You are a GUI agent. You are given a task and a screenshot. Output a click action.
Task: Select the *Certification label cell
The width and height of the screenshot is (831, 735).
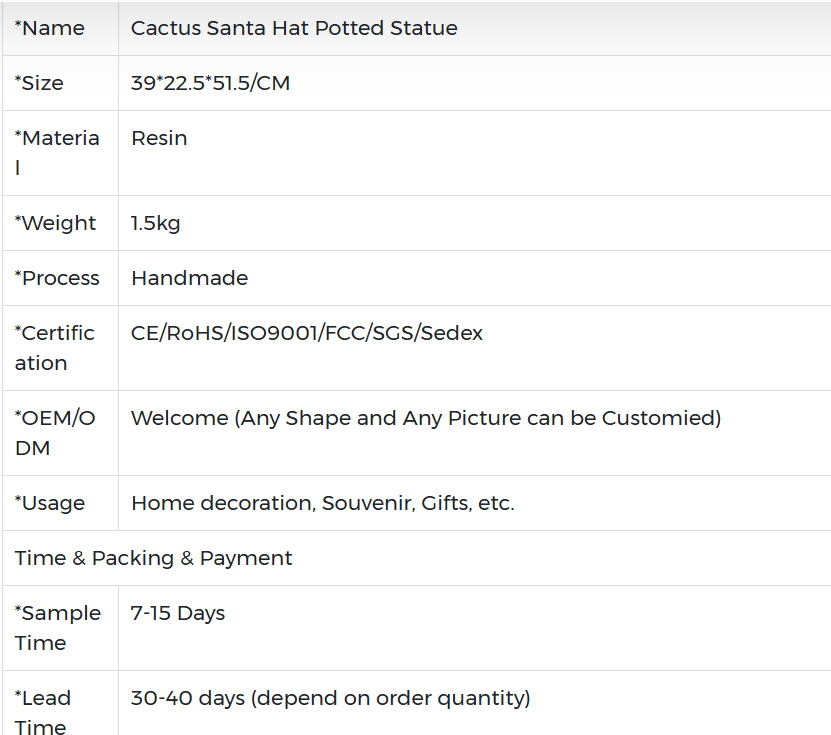pyautogui.click(x=55, y=347)
